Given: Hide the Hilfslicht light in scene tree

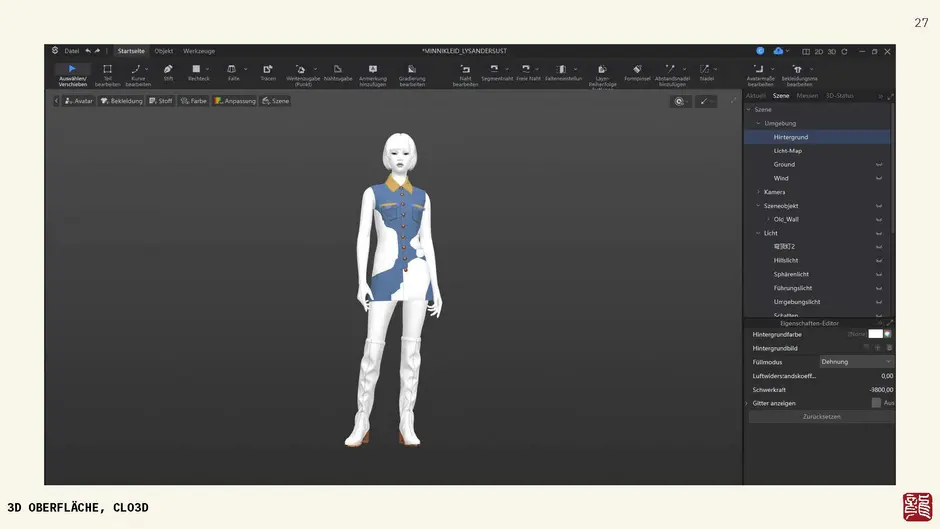Looking at the screenshot, I should click(879, 260).
